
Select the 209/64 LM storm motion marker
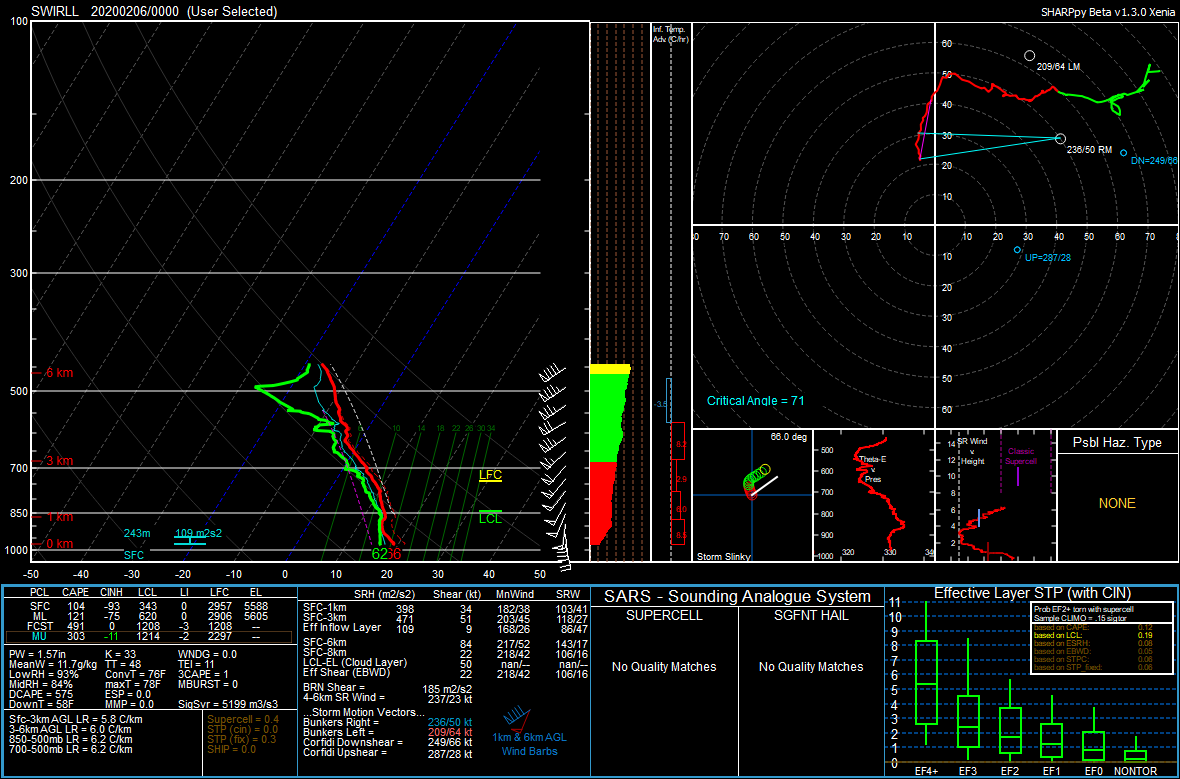click(x=1029, y=56)
